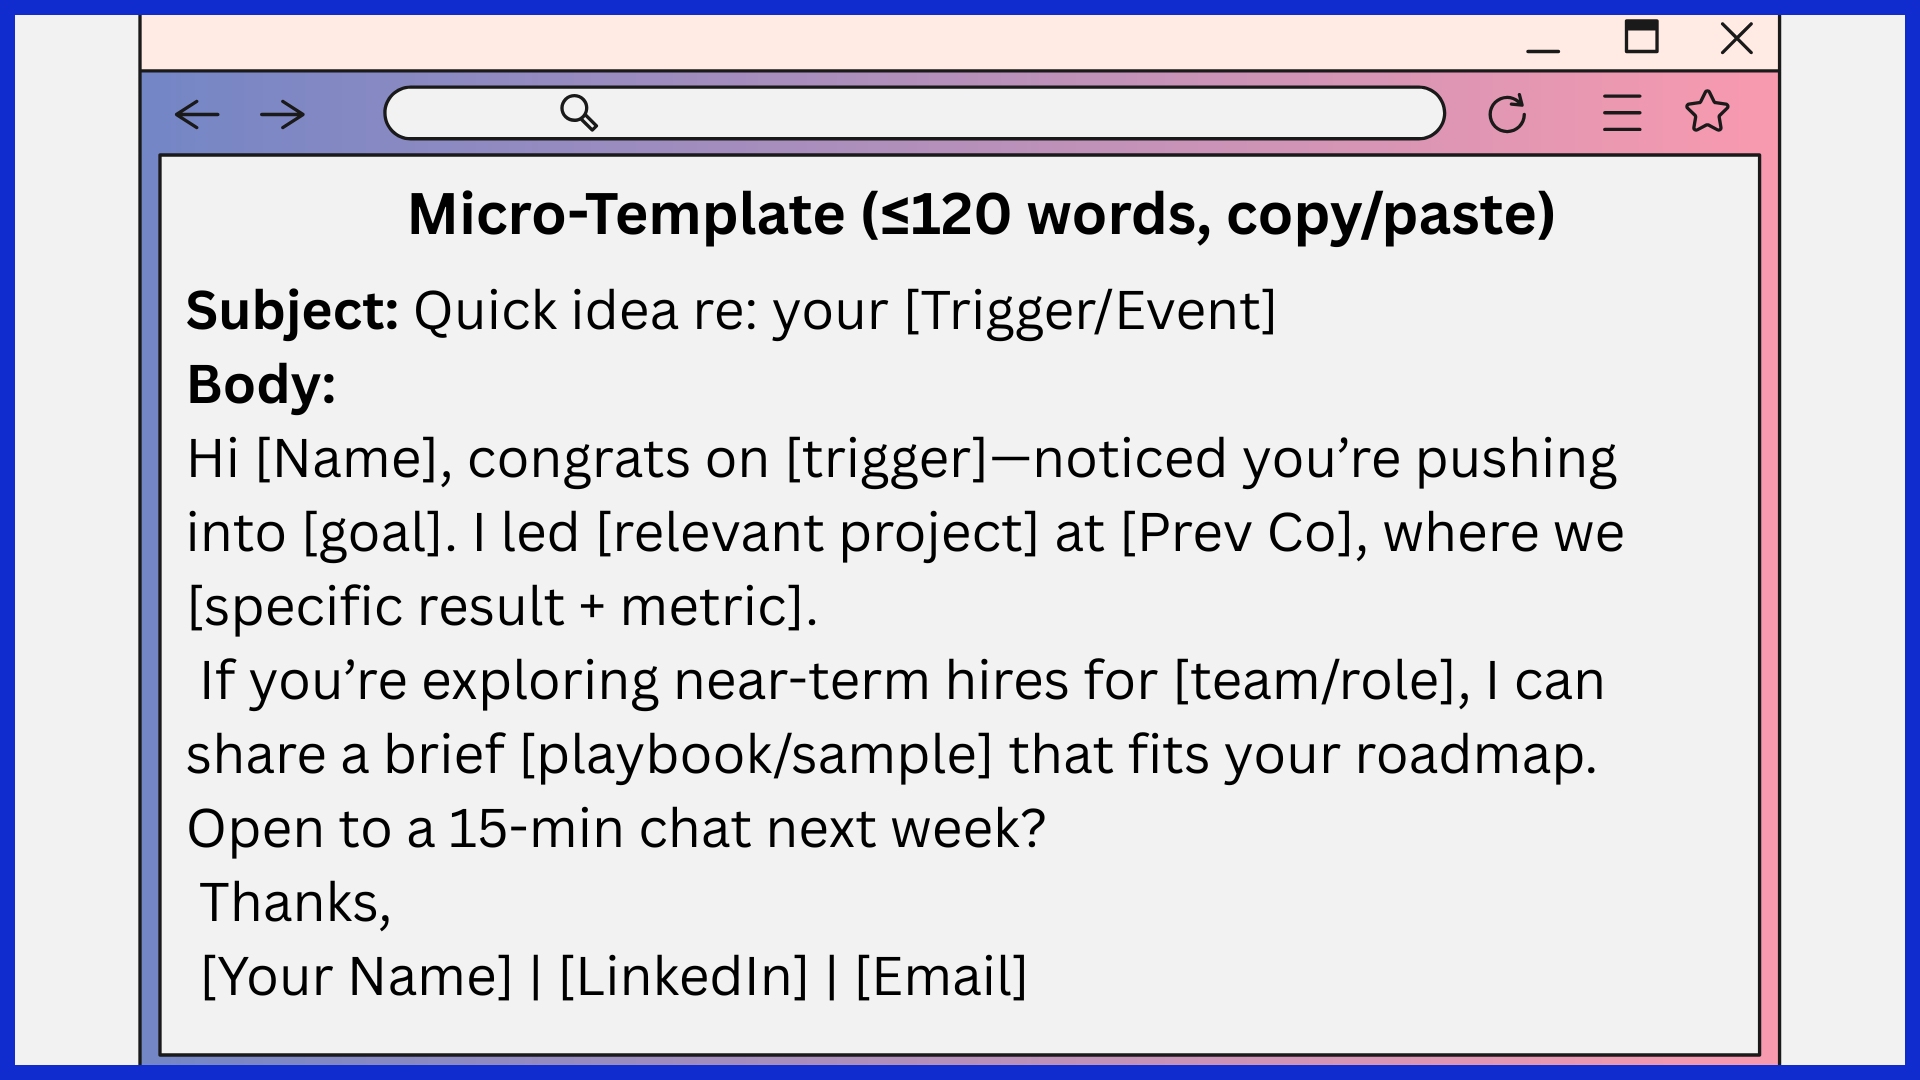Click the [Name] placeholder in greeting

(347, 459)
